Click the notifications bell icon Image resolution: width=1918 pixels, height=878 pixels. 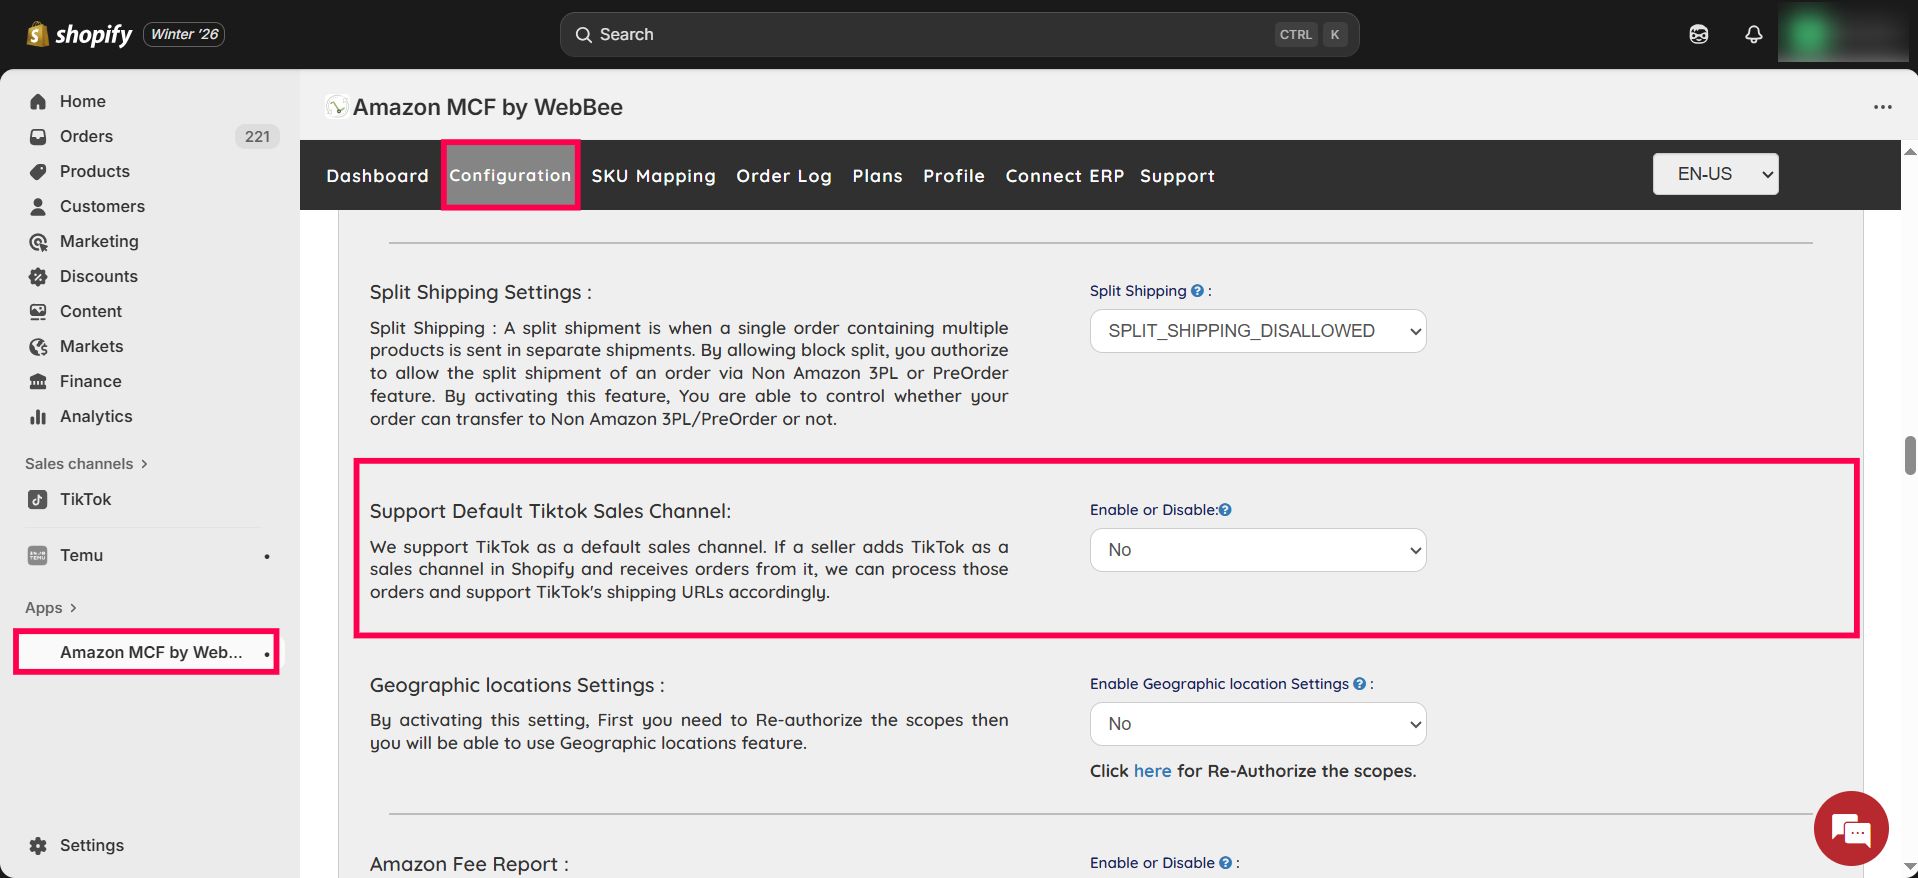(1753, 34)
